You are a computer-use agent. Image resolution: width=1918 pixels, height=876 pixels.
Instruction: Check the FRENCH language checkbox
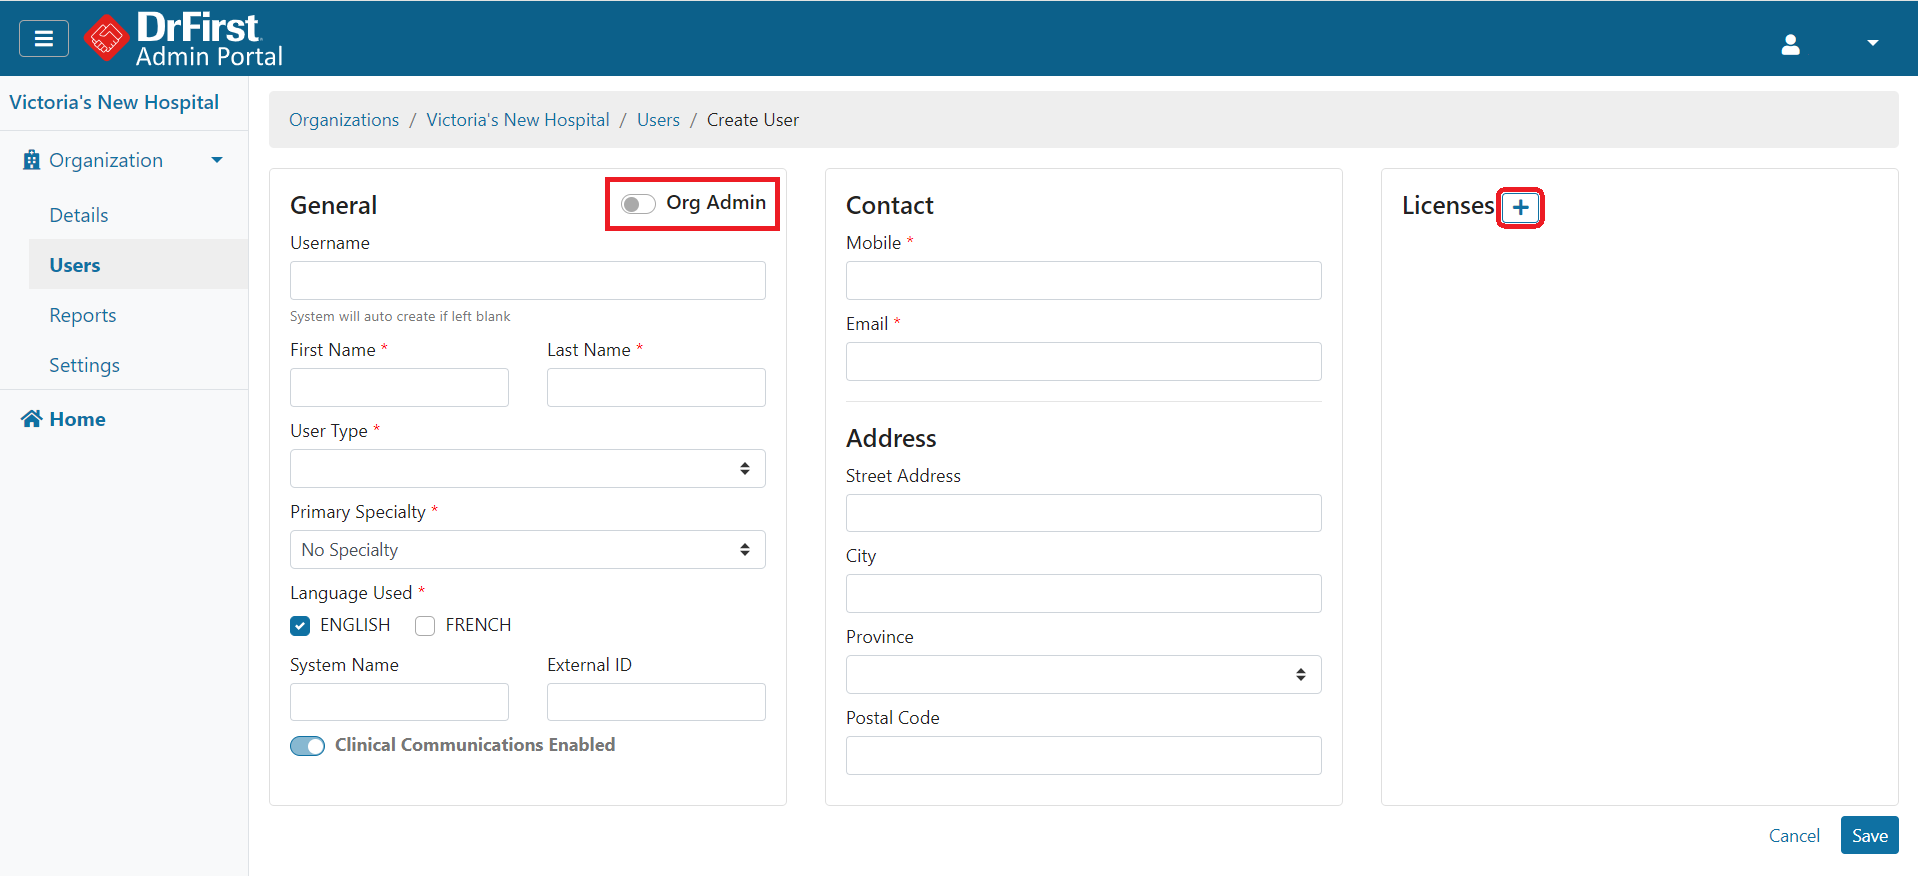(425, 626)
